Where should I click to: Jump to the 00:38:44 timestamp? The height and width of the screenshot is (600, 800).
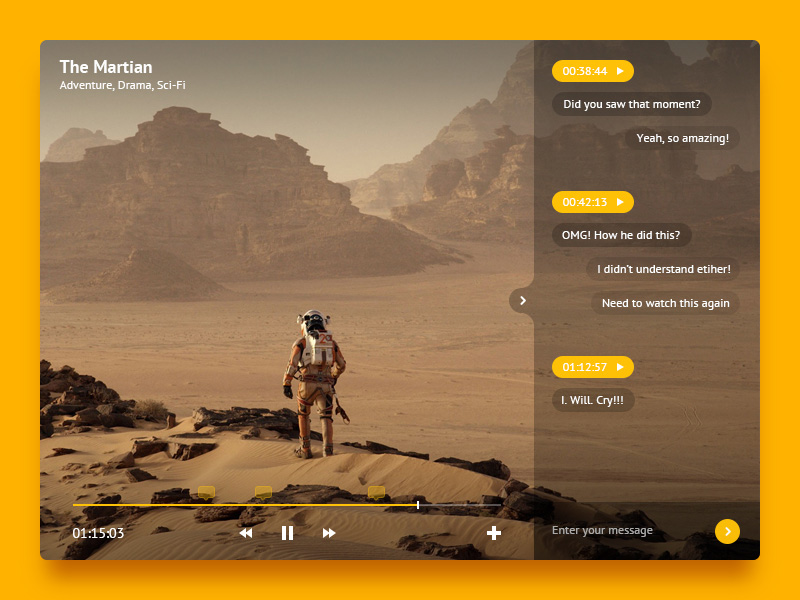[x=592, y=71]
